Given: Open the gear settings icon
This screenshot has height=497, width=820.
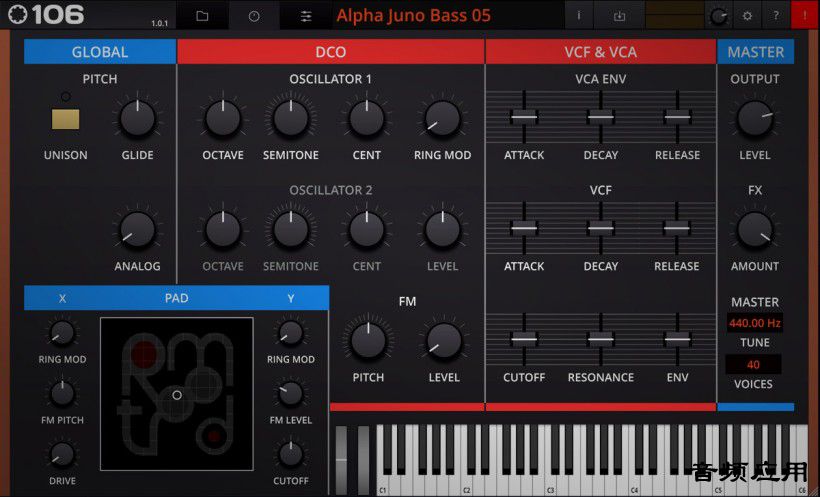Looking at the screenshot, I should click(747, 16).
